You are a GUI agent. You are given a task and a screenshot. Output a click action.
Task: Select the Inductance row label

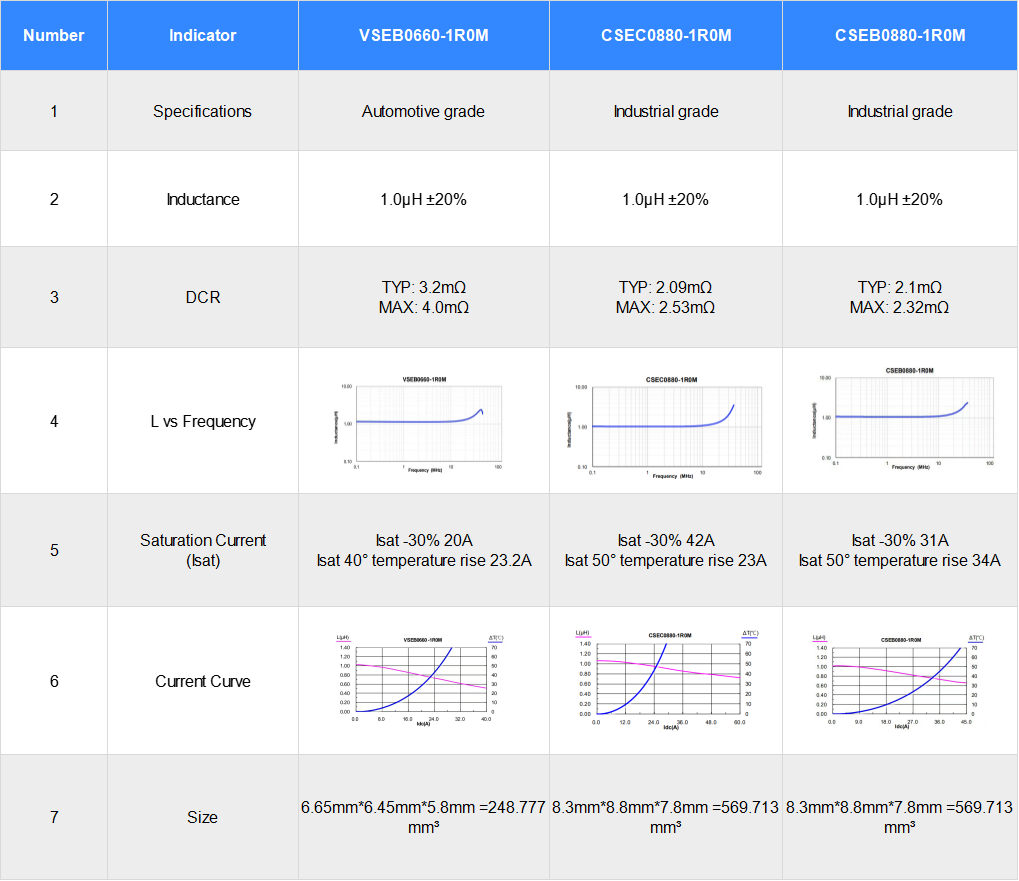[202, 198]
